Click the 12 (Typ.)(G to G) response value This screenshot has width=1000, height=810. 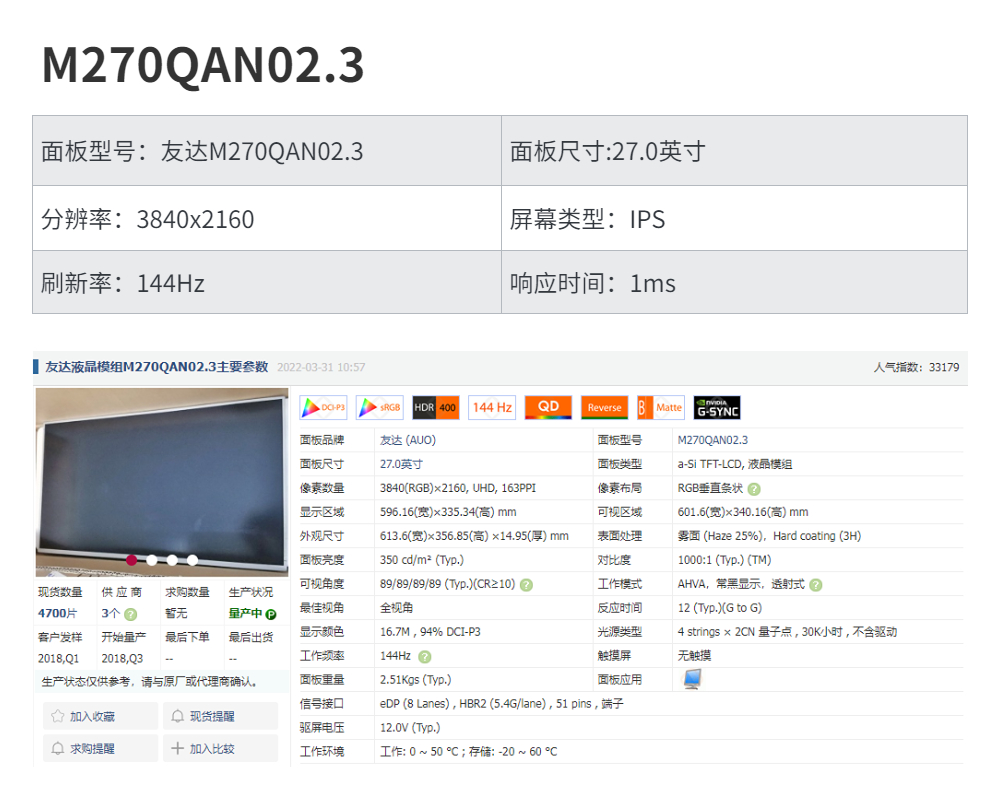(720, 608)
